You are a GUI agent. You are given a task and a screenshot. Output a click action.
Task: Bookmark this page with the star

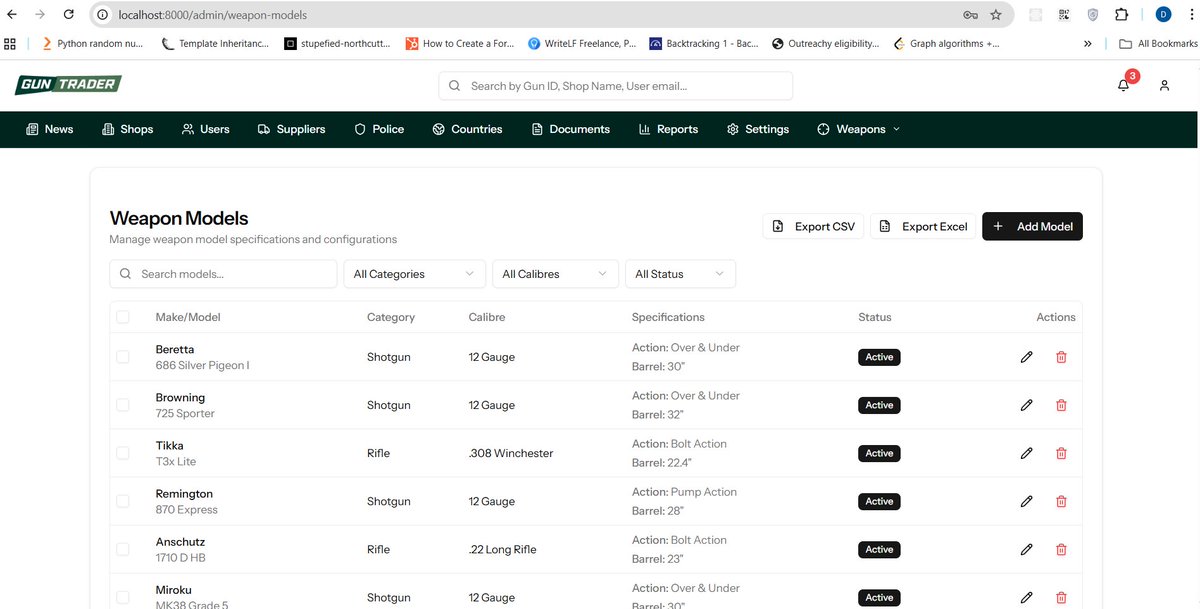click(996, 15)
